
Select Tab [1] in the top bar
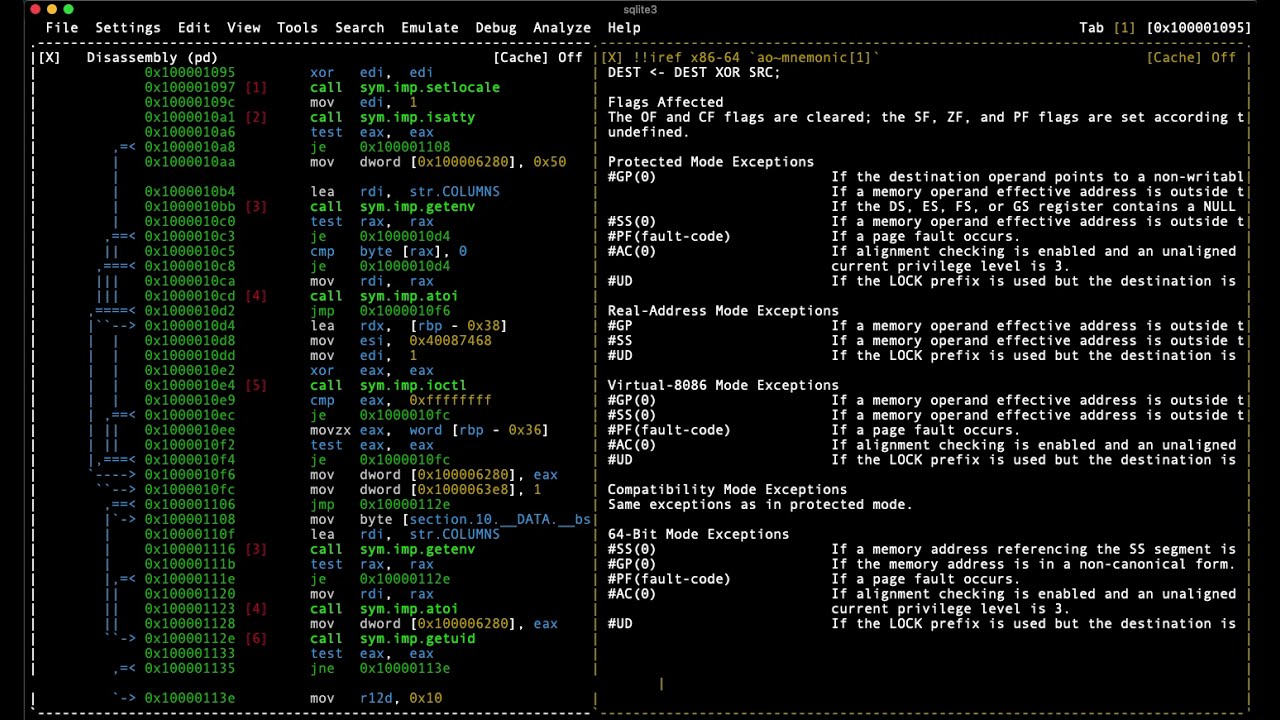1108,28
